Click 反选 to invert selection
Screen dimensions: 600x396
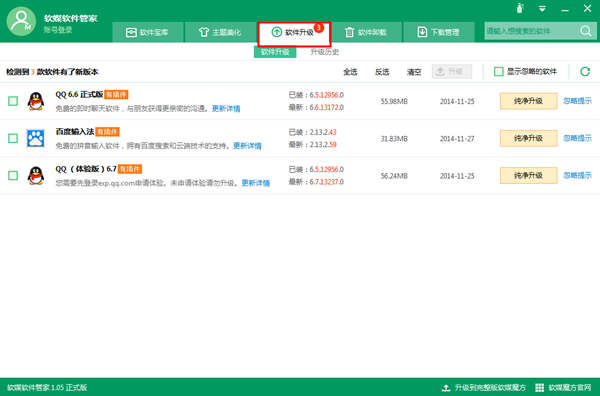pos(382,72)
